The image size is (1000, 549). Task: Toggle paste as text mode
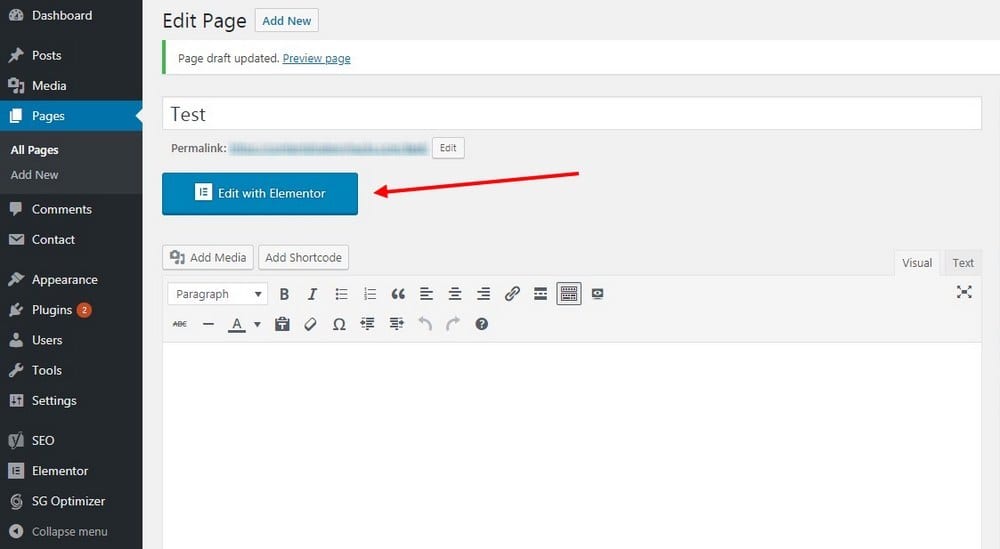tap(282, 324)
